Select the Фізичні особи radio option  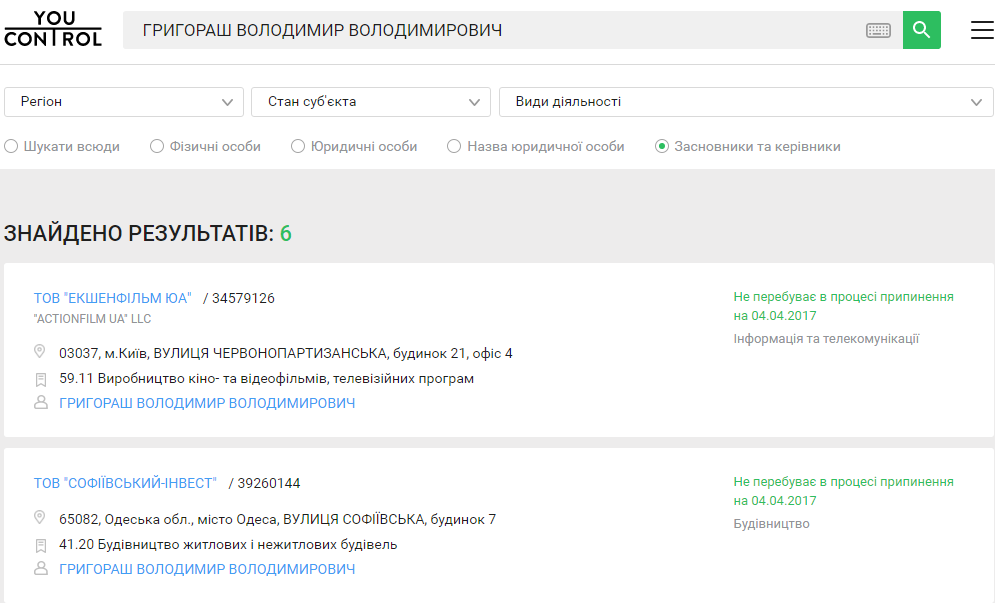pyautogui.click(x=157, y=147)
